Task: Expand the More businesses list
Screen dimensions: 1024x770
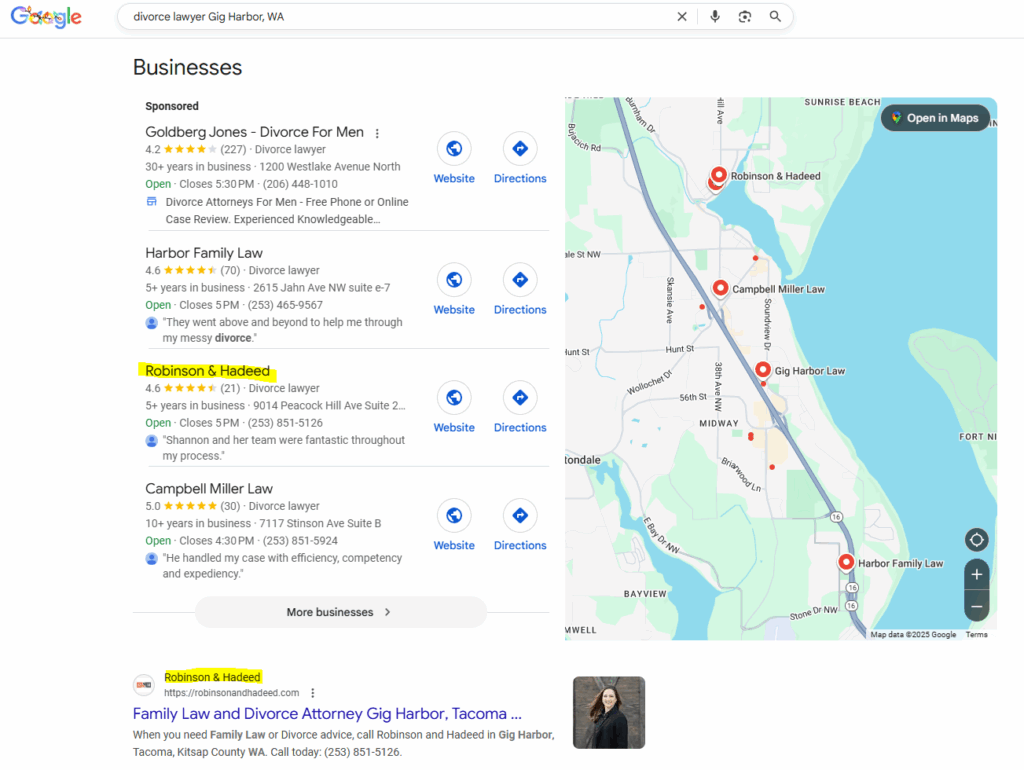Action: tap(340, 612)
